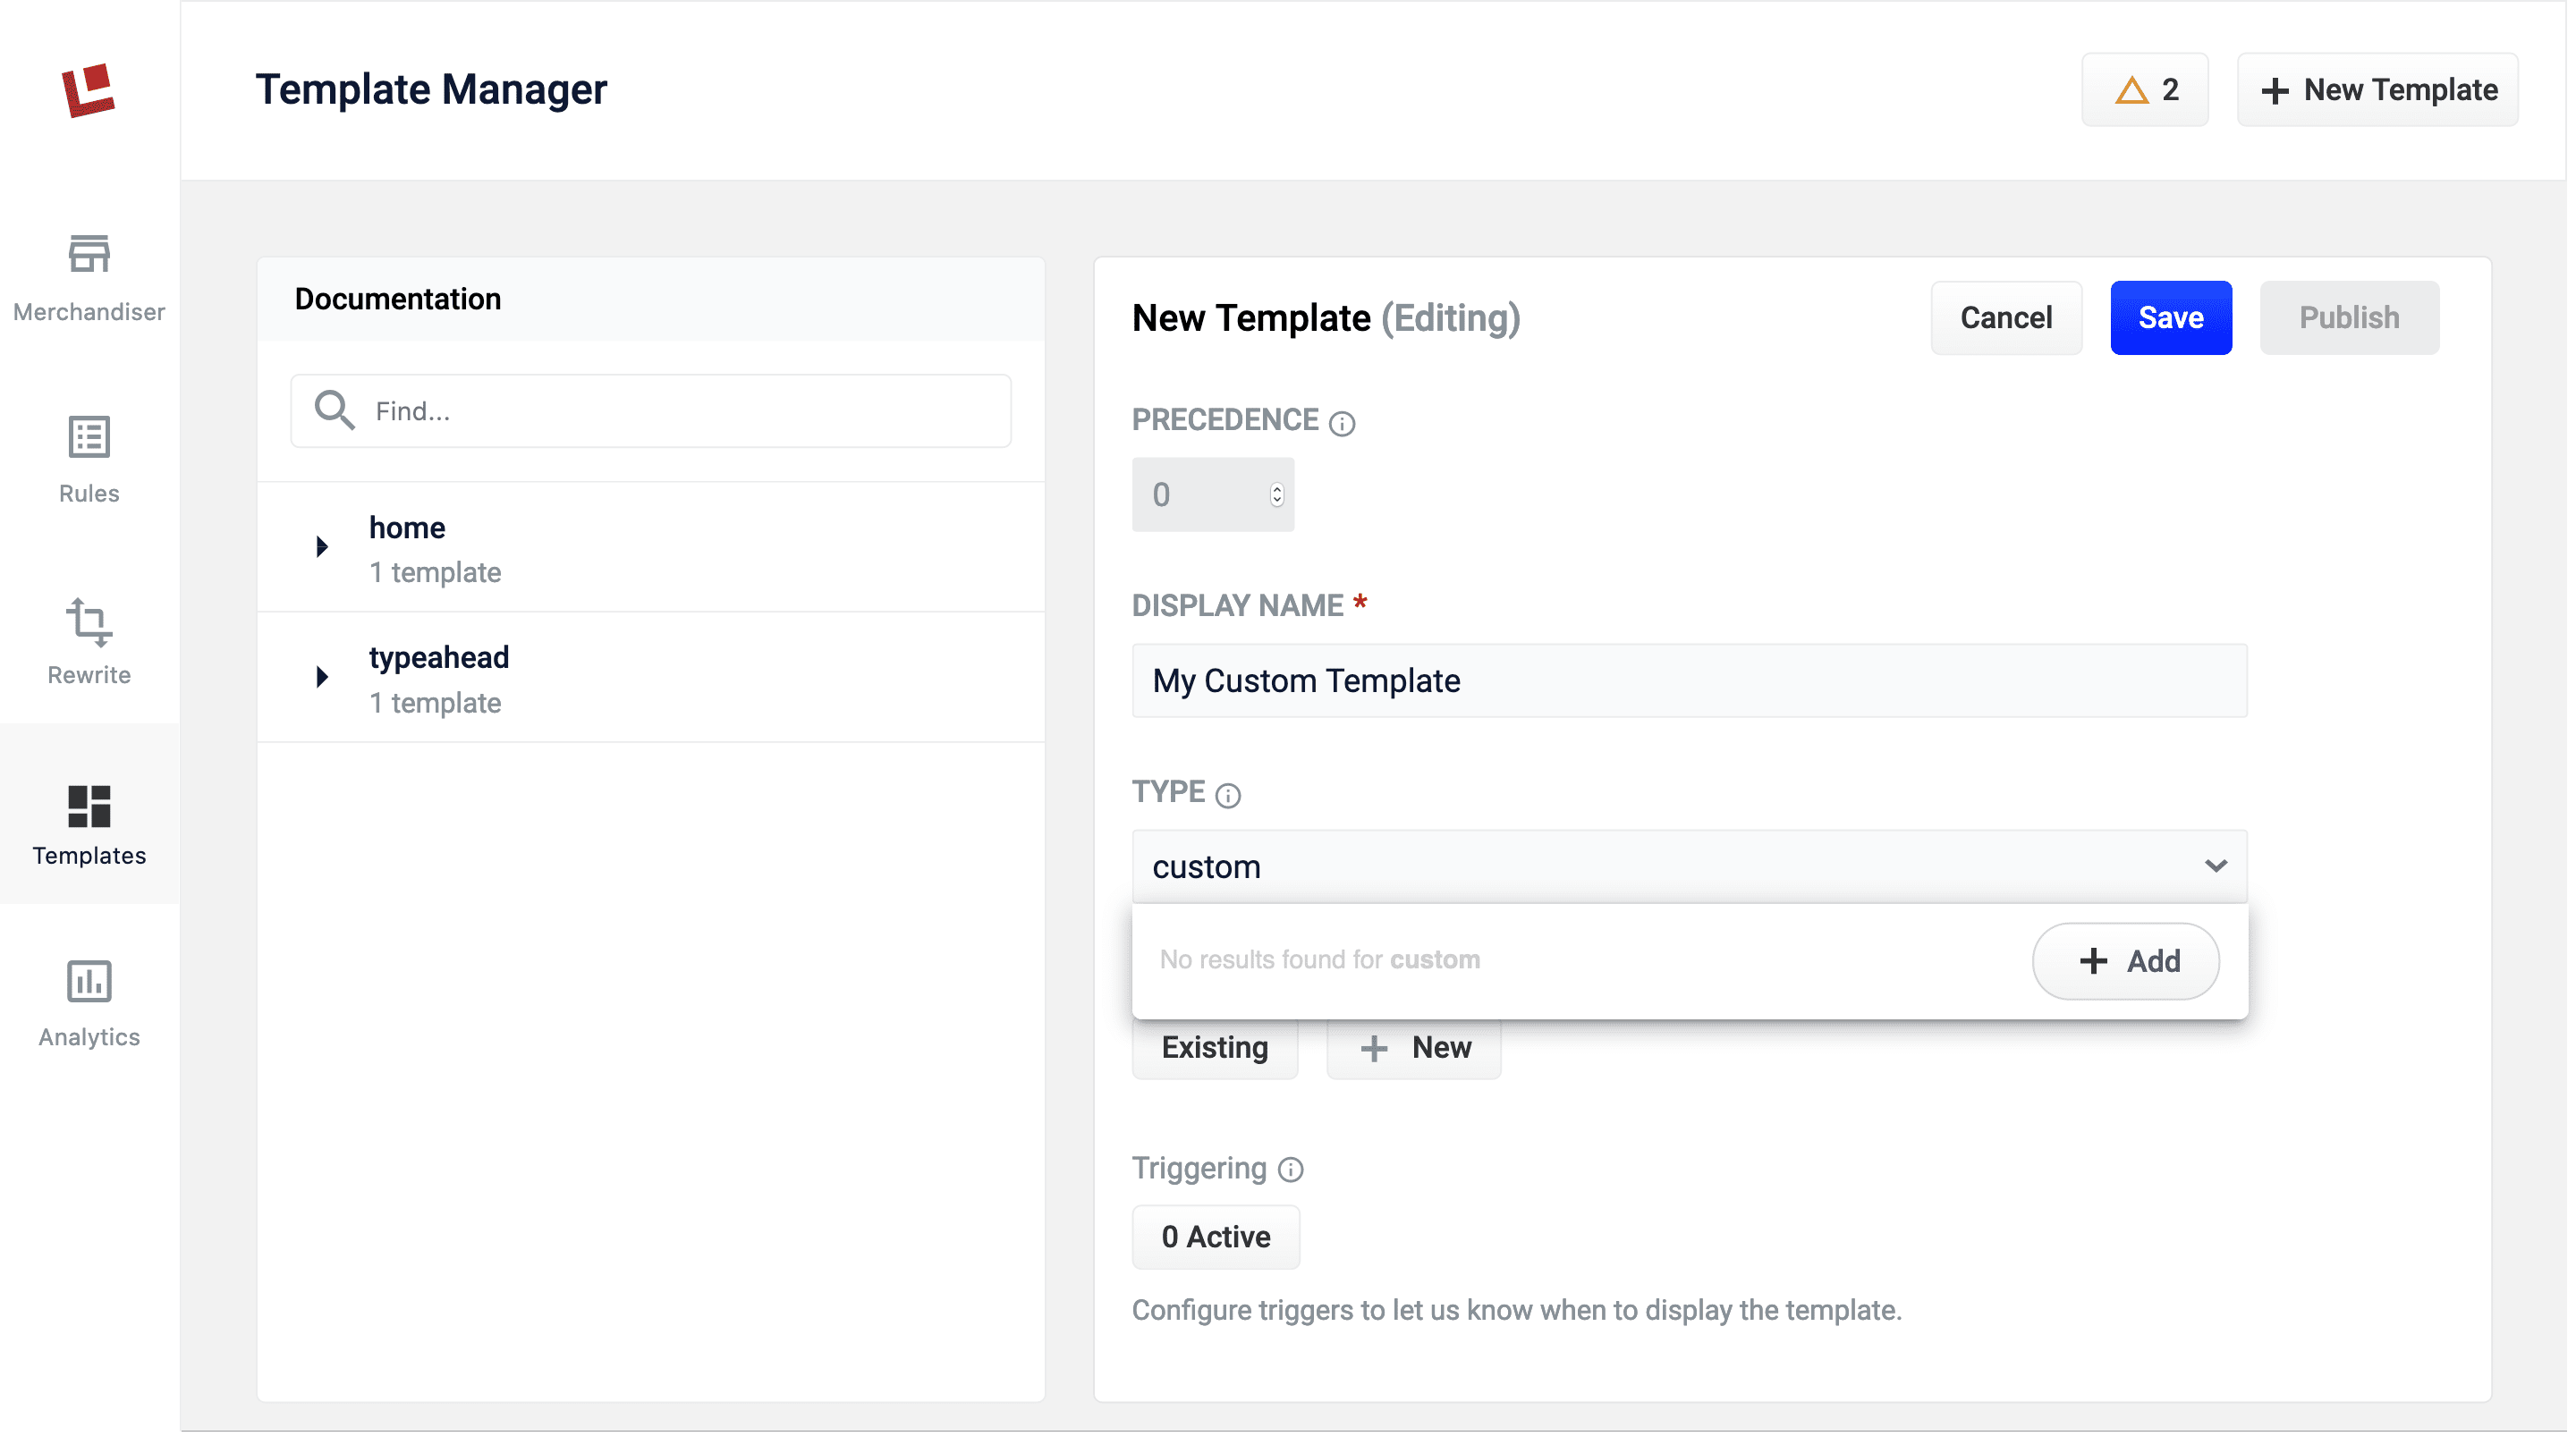Increment the PRECEDENCE stepper value
2576x1436 pixels.
click(x=1276, y=486)
